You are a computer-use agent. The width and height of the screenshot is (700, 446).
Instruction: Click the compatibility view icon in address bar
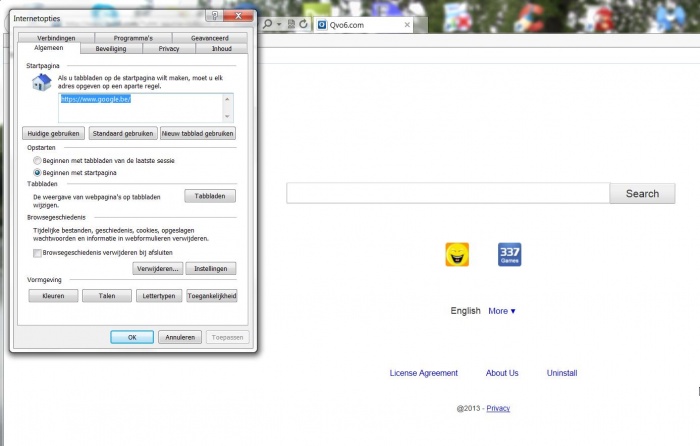(291, 24)
